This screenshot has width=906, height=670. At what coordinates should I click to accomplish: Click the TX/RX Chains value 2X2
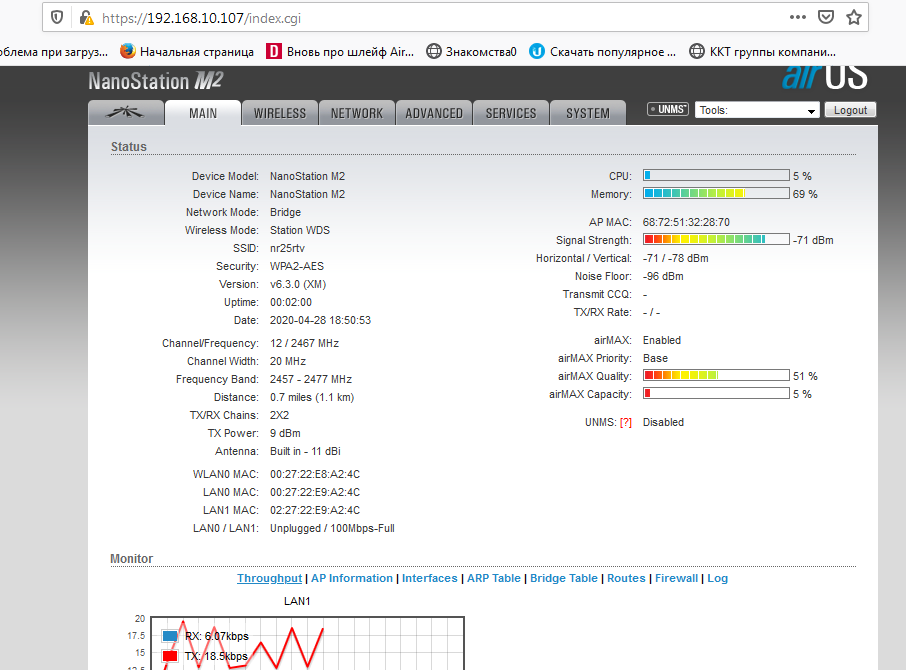280,415
